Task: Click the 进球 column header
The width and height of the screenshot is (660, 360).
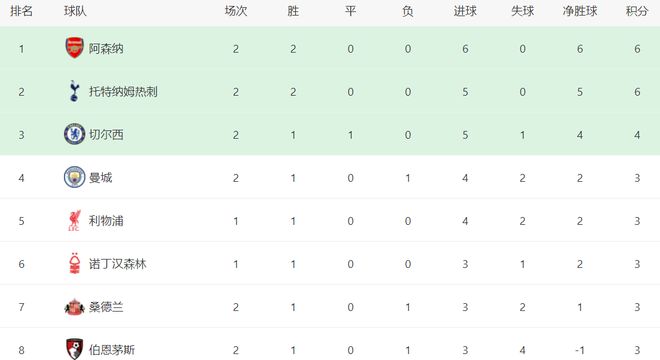Action: [x=465, y=11]
